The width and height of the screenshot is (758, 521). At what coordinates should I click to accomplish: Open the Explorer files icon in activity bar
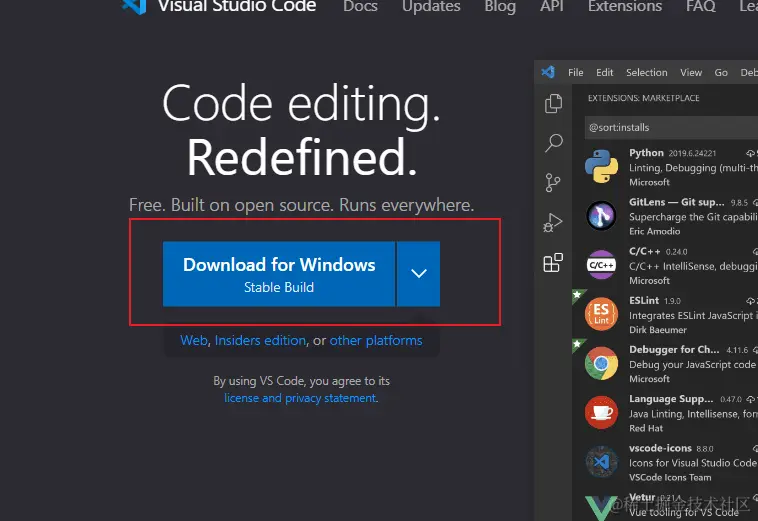point(553,103)
